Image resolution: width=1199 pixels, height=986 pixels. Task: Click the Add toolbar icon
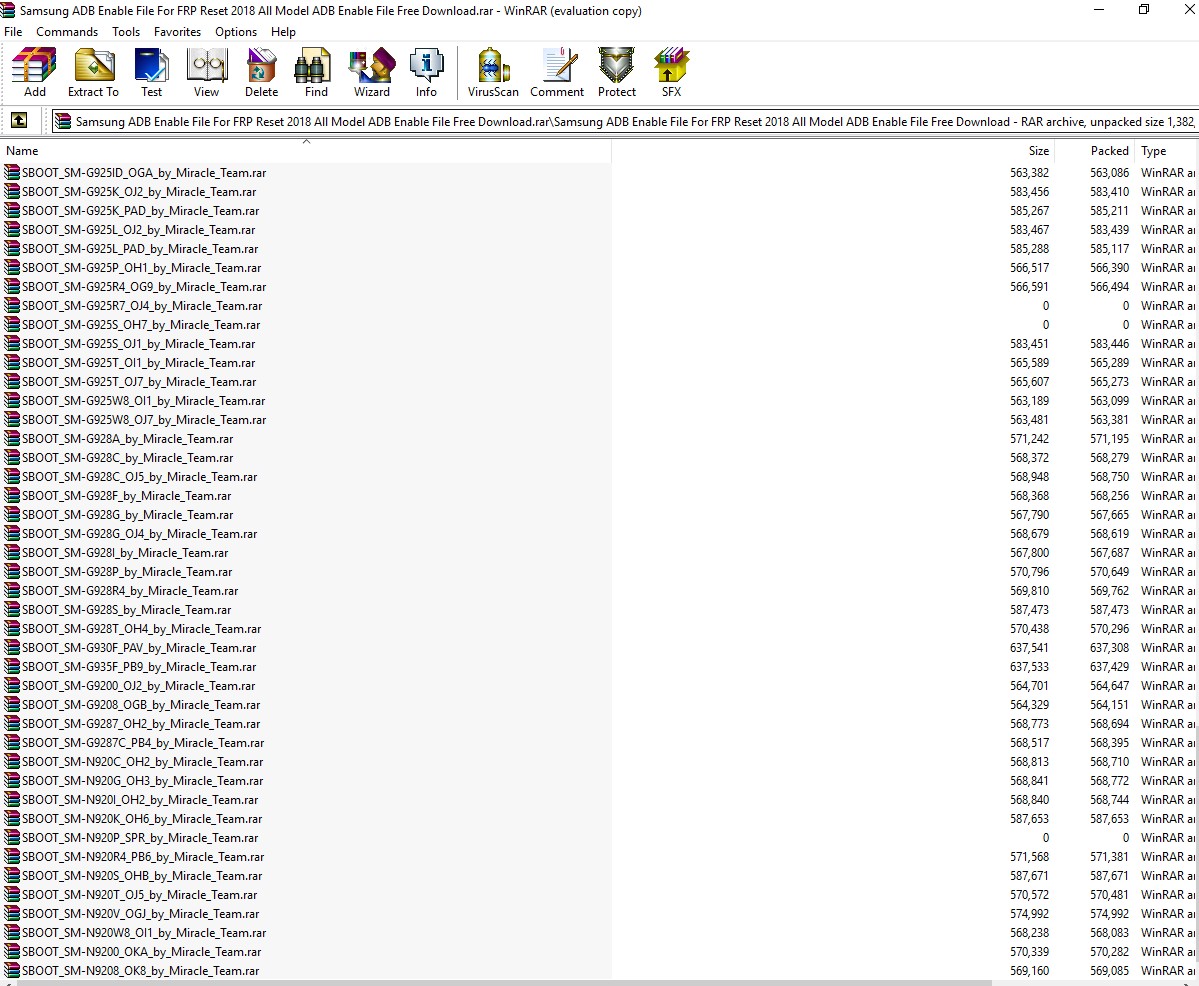point(34,73)
